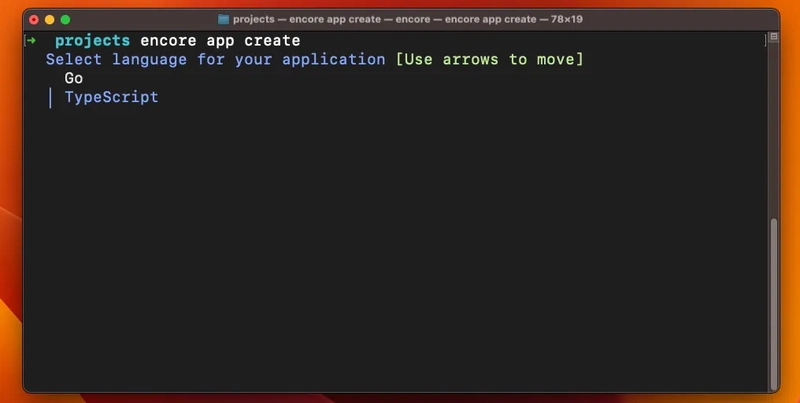Minimize the terminal with yellow button
This screenshot has height=403, width=800.
point(49,20)
